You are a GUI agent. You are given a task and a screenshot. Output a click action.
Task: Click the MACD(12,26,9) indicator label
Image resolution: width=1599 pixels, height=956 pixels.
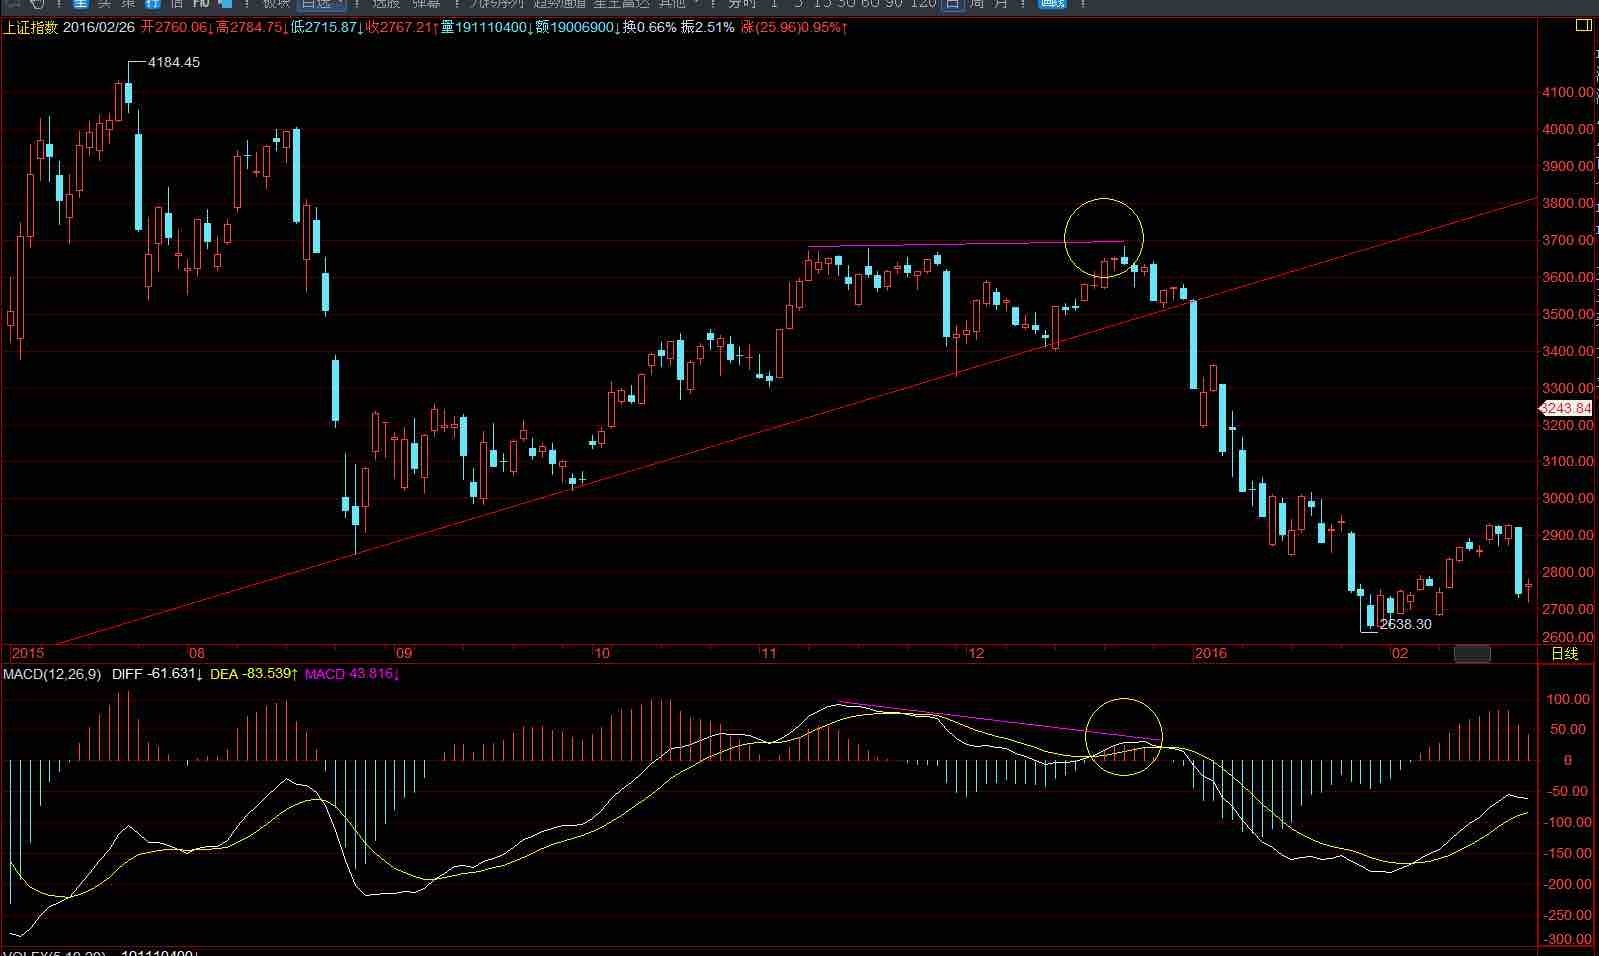pyautogui.click(x=52, y=674)
